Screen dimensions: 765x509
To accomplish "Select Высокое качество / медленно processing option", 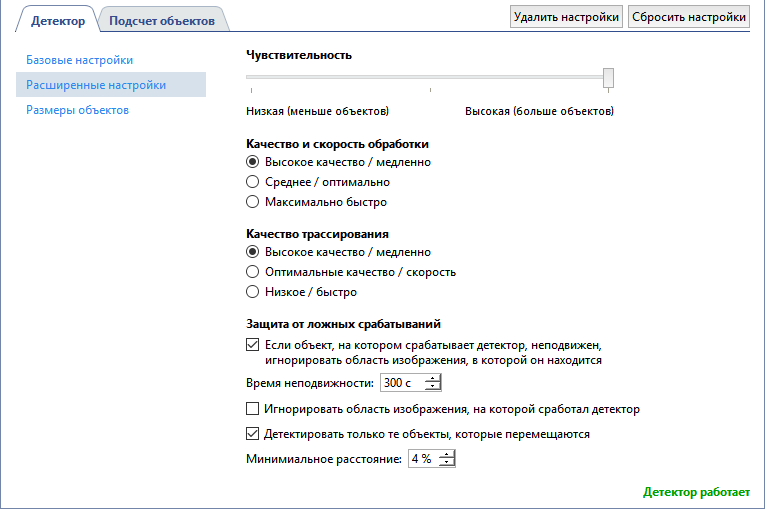I will click(252, 162).
